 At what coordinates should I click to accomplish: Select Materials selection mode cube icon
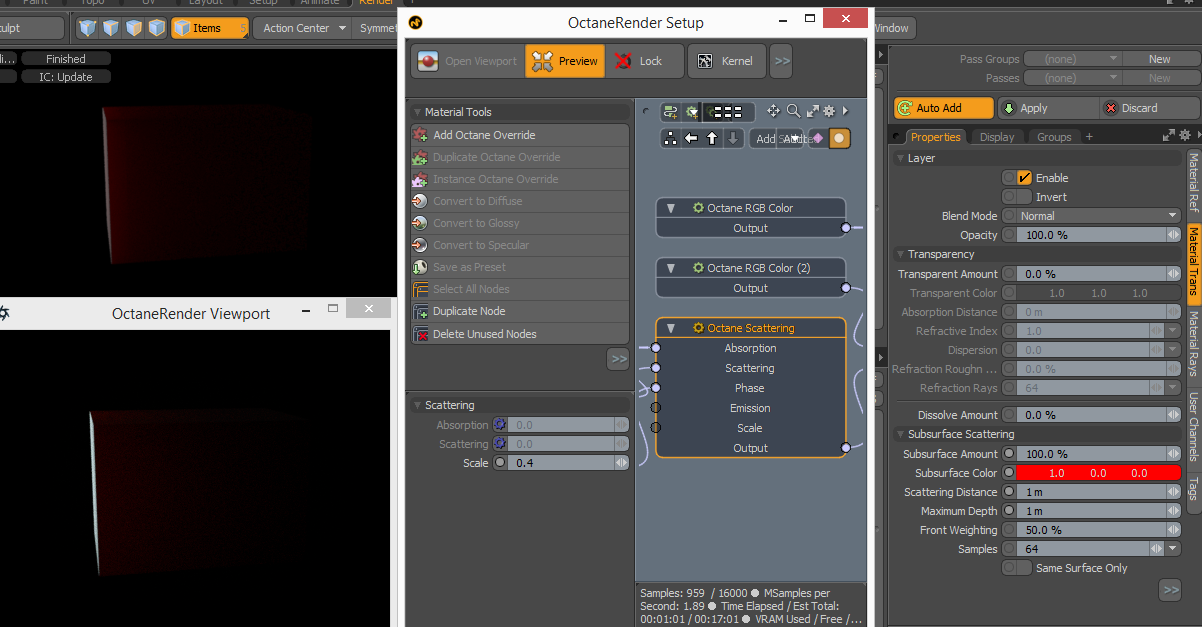[x=157, y=28]
